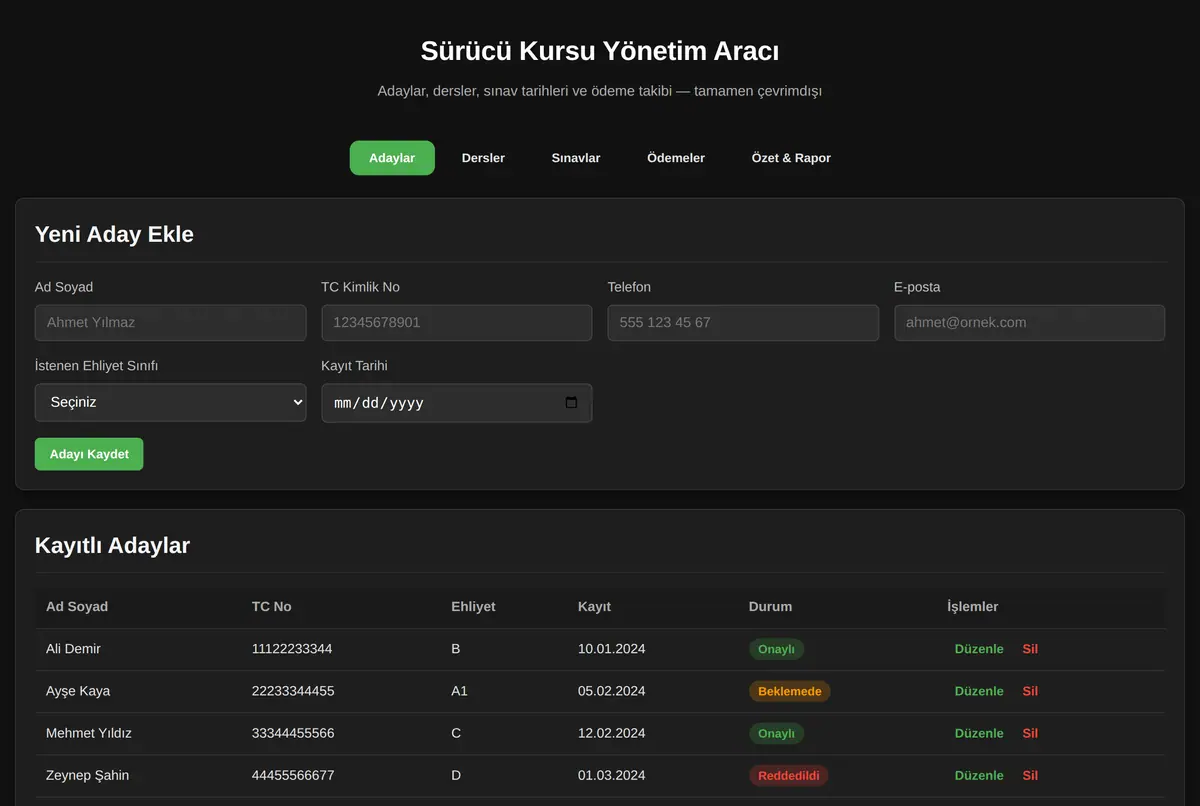
Task: Click Düzenle for Ayşe Kaya
Action: 979,691
